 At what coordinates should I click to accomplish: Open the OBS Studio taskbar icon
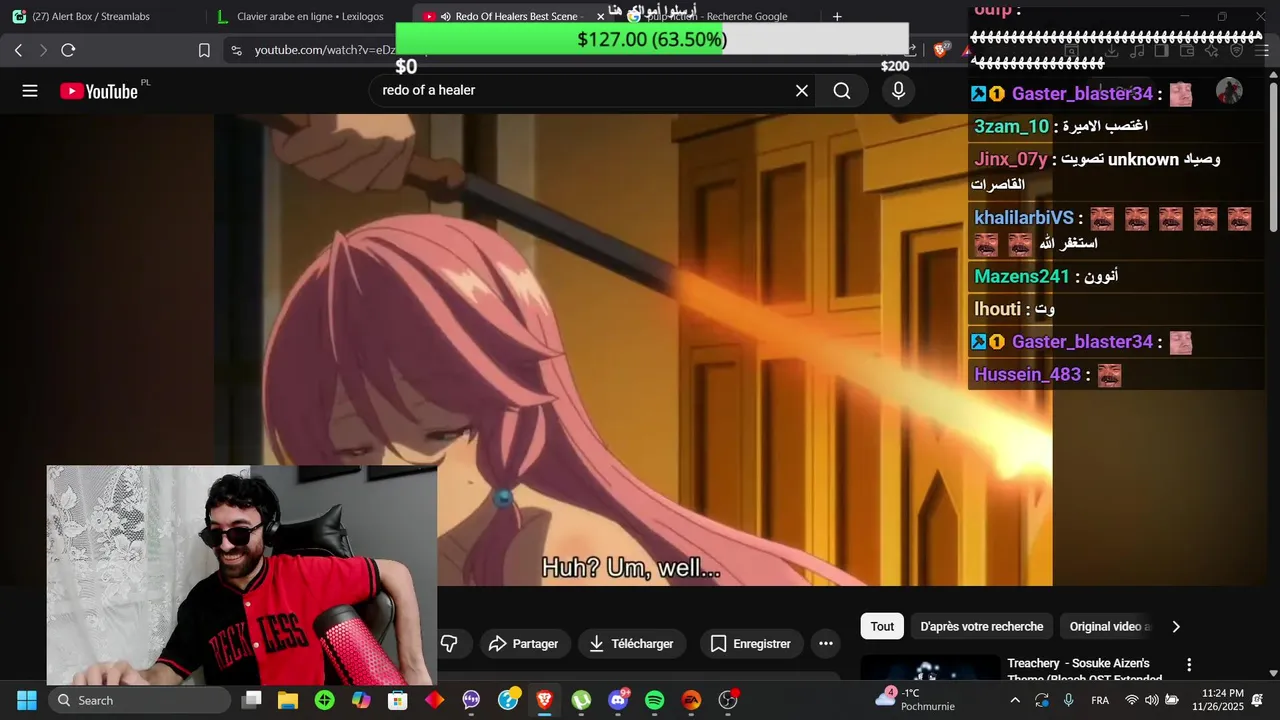click(728, 700)
